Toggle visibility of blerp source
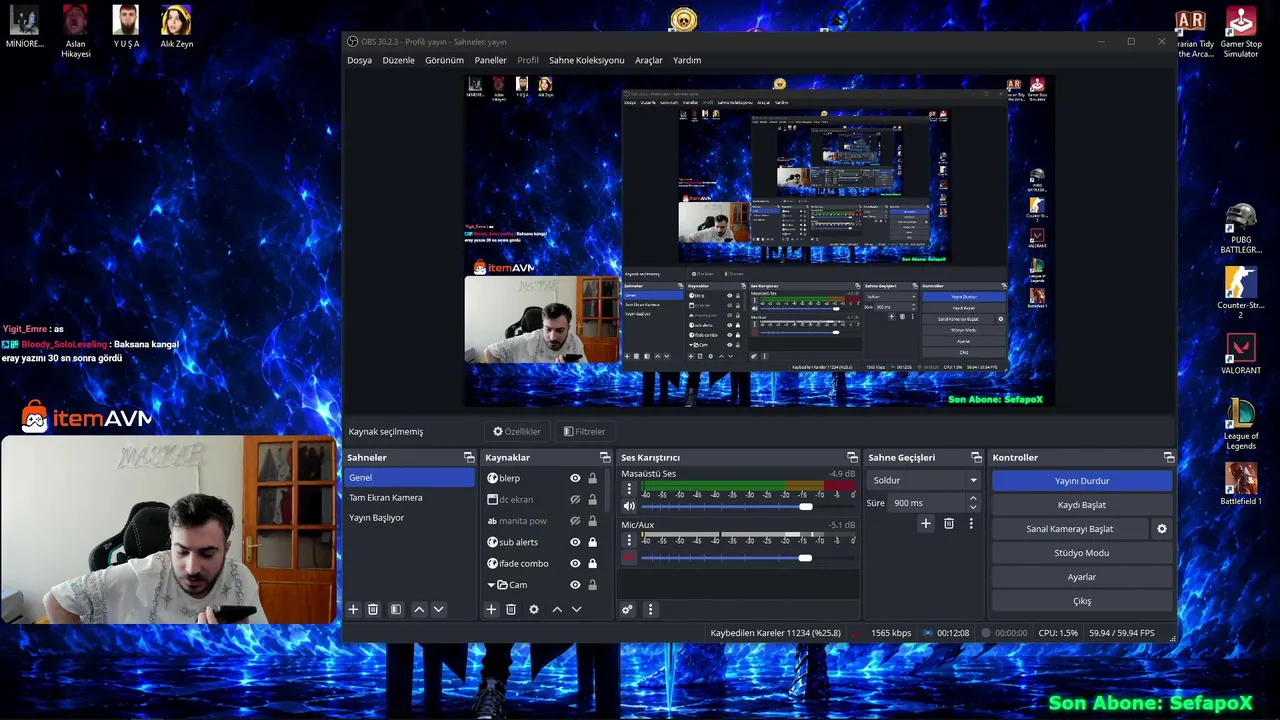 (x=575, y=478)
